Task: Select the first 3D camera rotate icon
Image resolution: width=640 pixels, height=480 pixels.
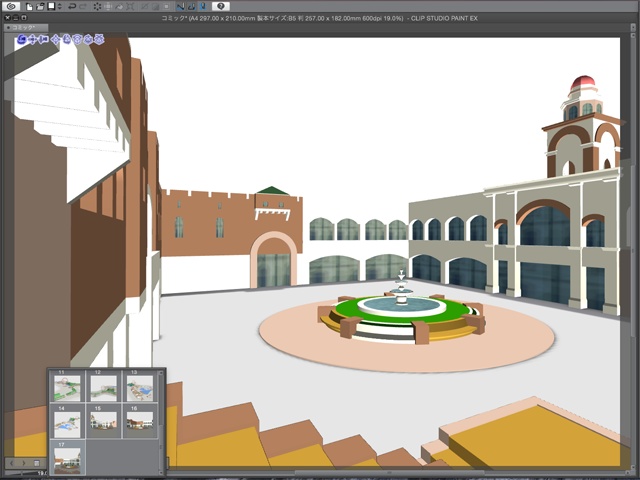Action: (x=22, y=41)
